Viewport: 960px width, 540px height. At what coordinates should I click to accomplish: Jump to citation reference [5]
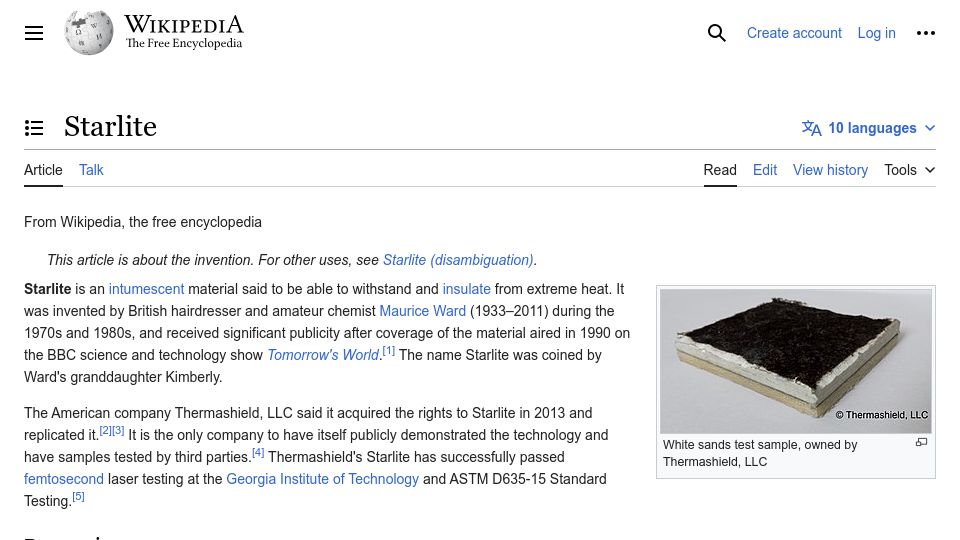[78, 497]
